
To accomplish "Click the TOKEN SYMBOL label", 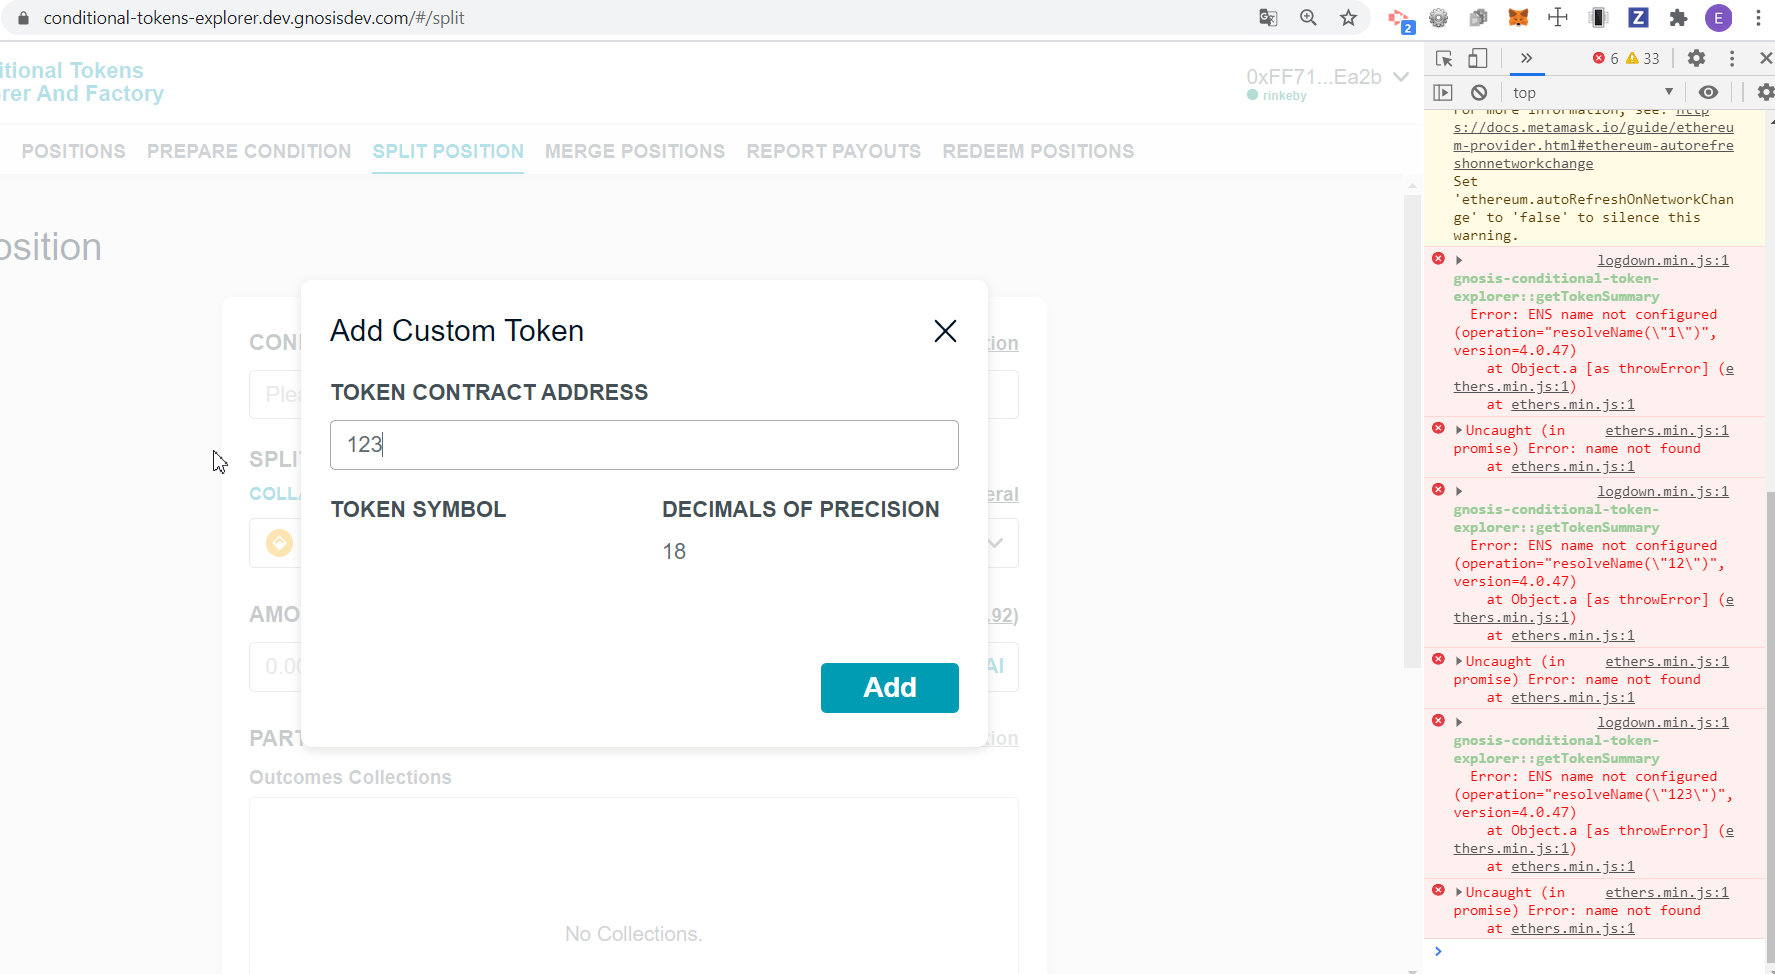I will pos(418,510).
